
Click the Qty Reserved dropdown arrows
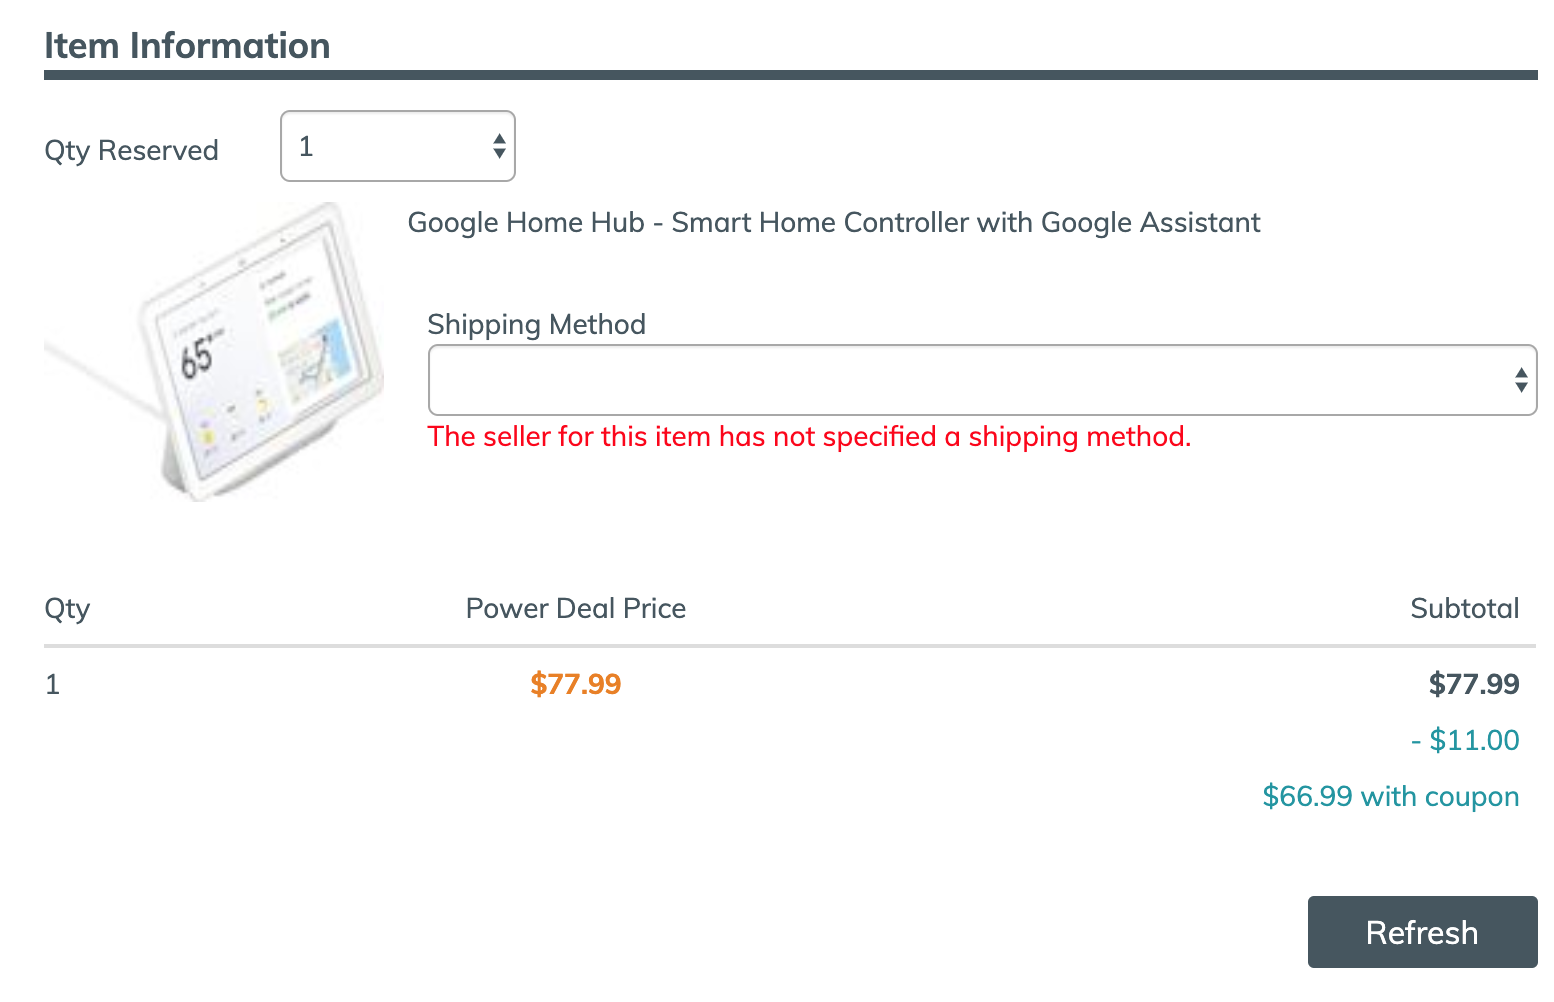click(499, 146)
